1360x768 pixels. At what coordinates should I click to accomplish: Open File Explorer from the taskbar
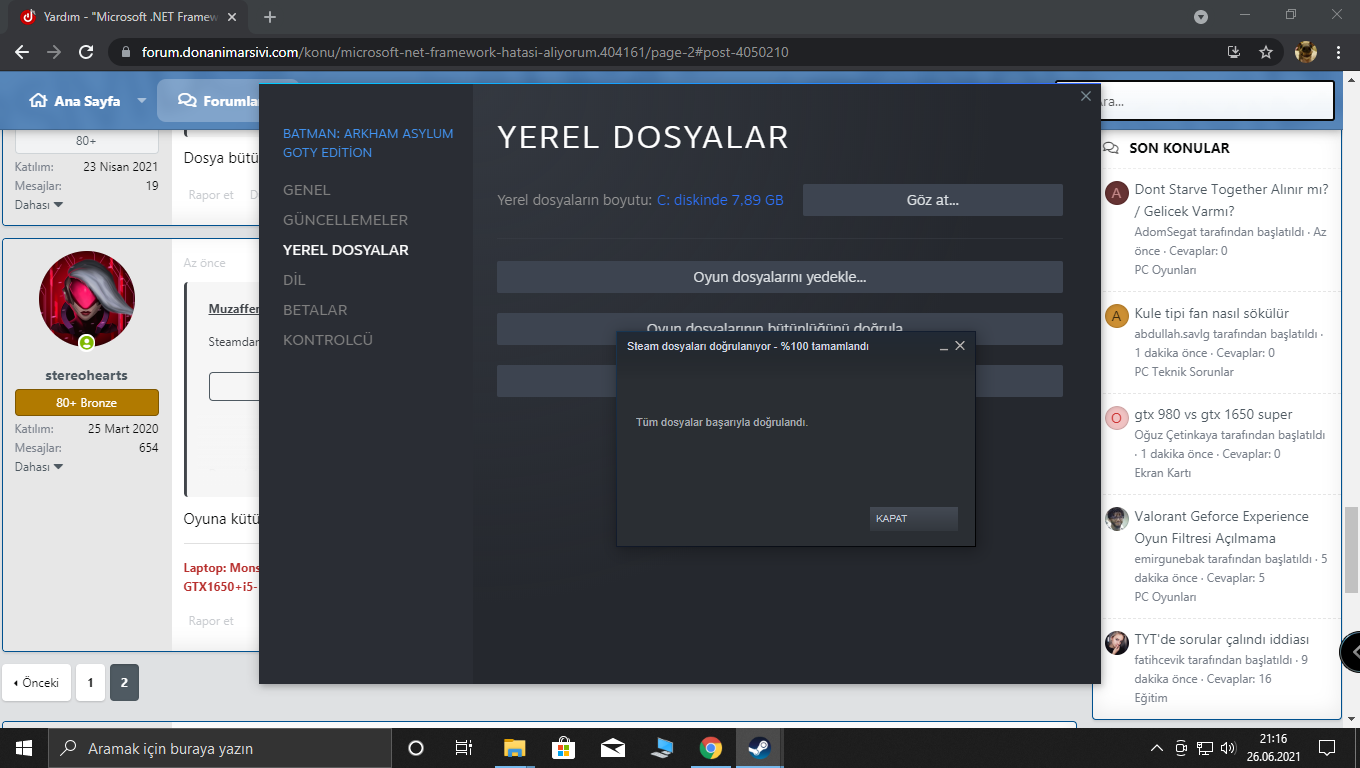pos(514,748)
